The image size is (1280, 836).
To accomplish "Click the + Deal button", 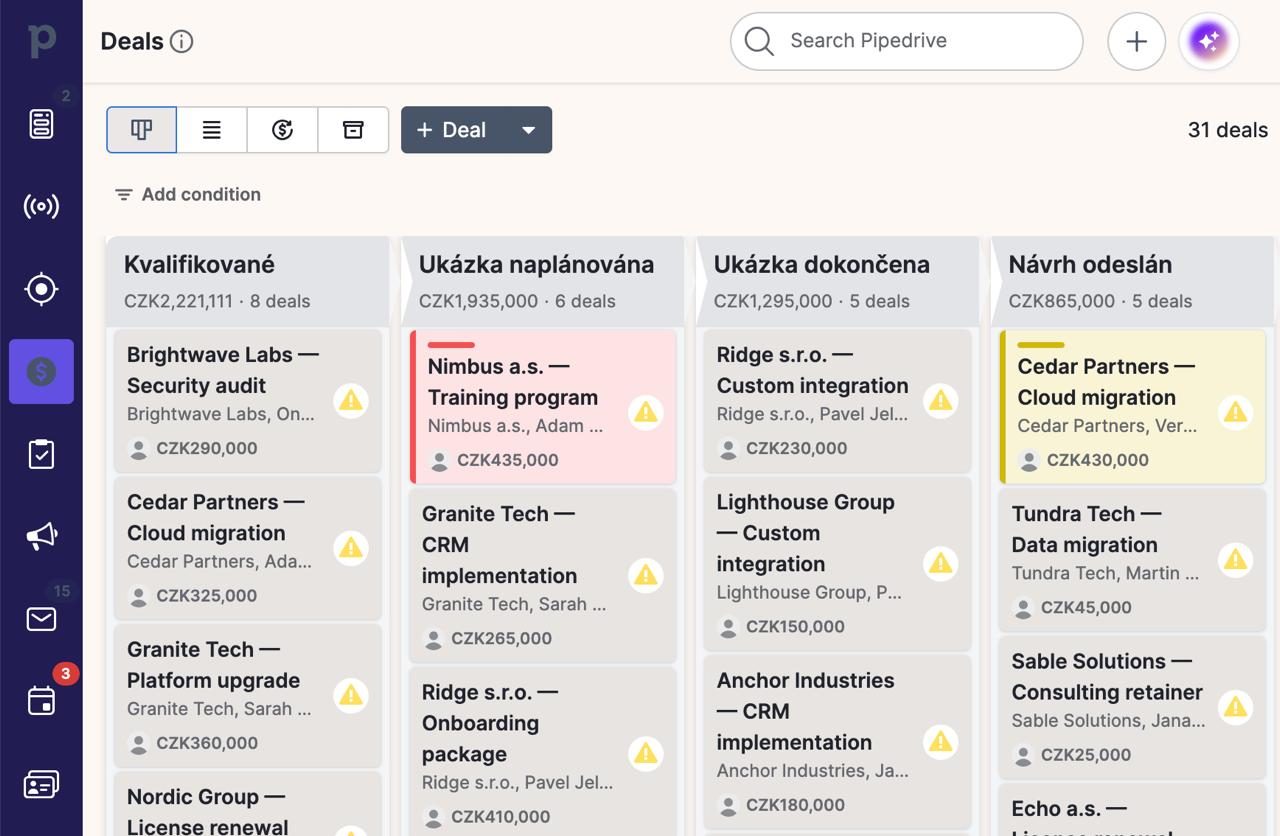I will coord(452,130).
